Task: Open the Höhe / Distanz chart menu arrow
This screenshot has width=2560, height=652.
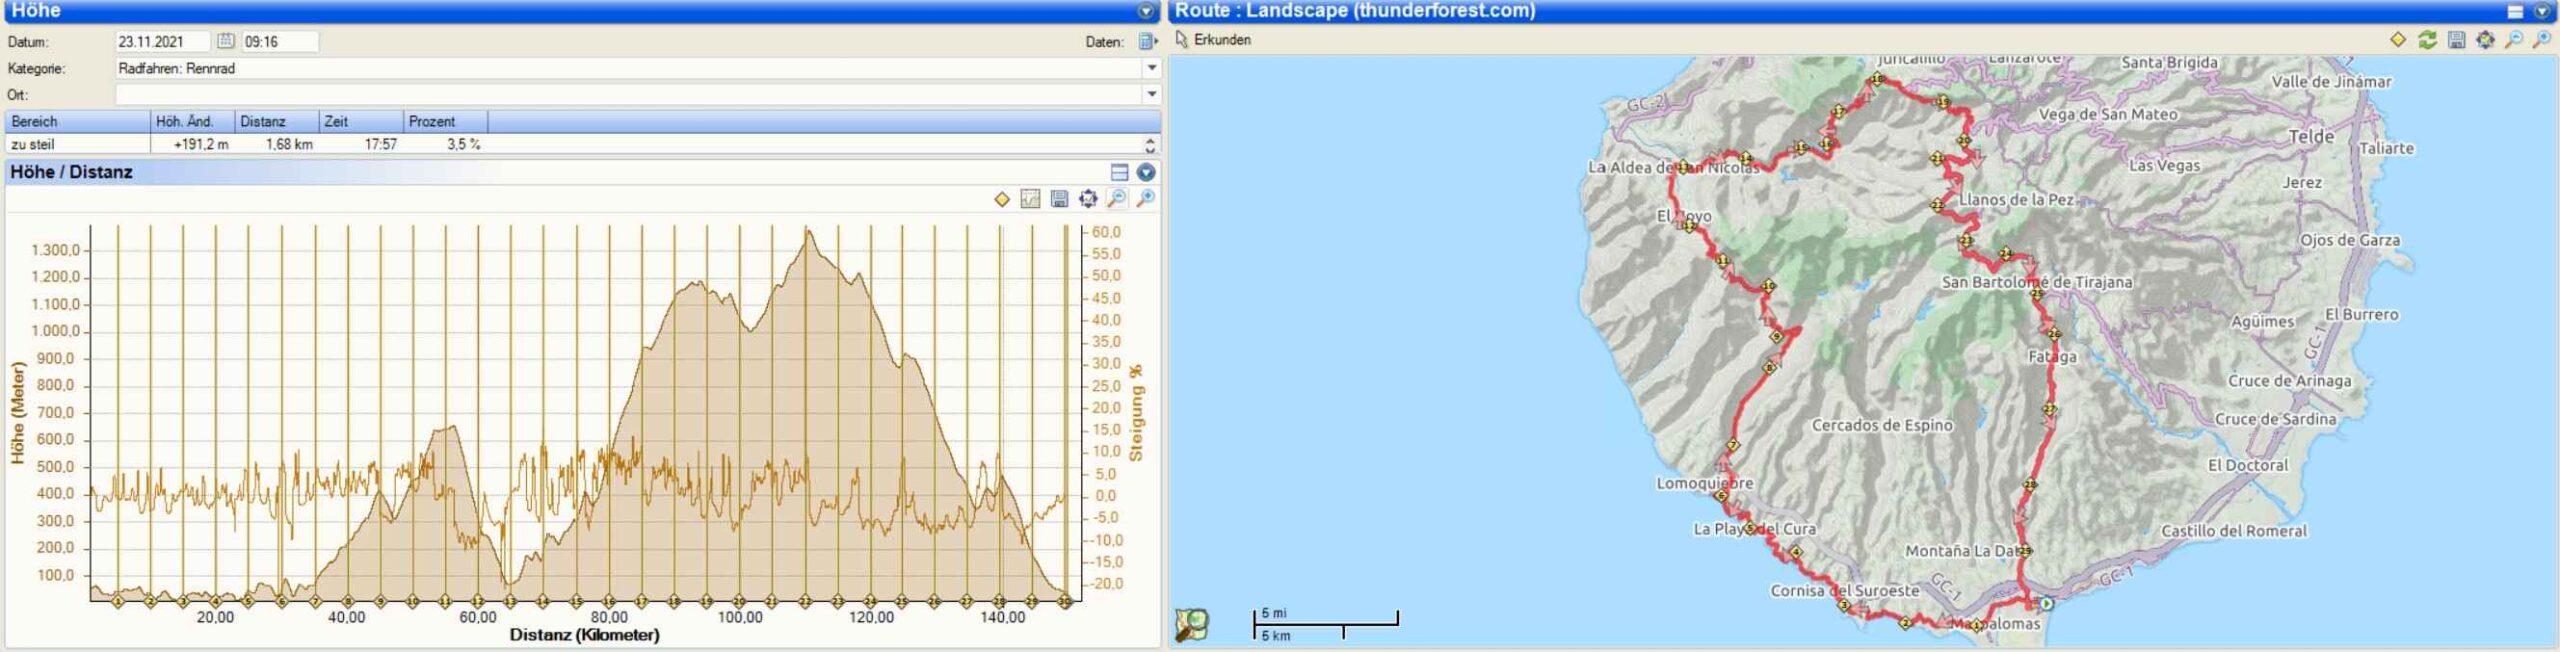Action: (1146, 172)
